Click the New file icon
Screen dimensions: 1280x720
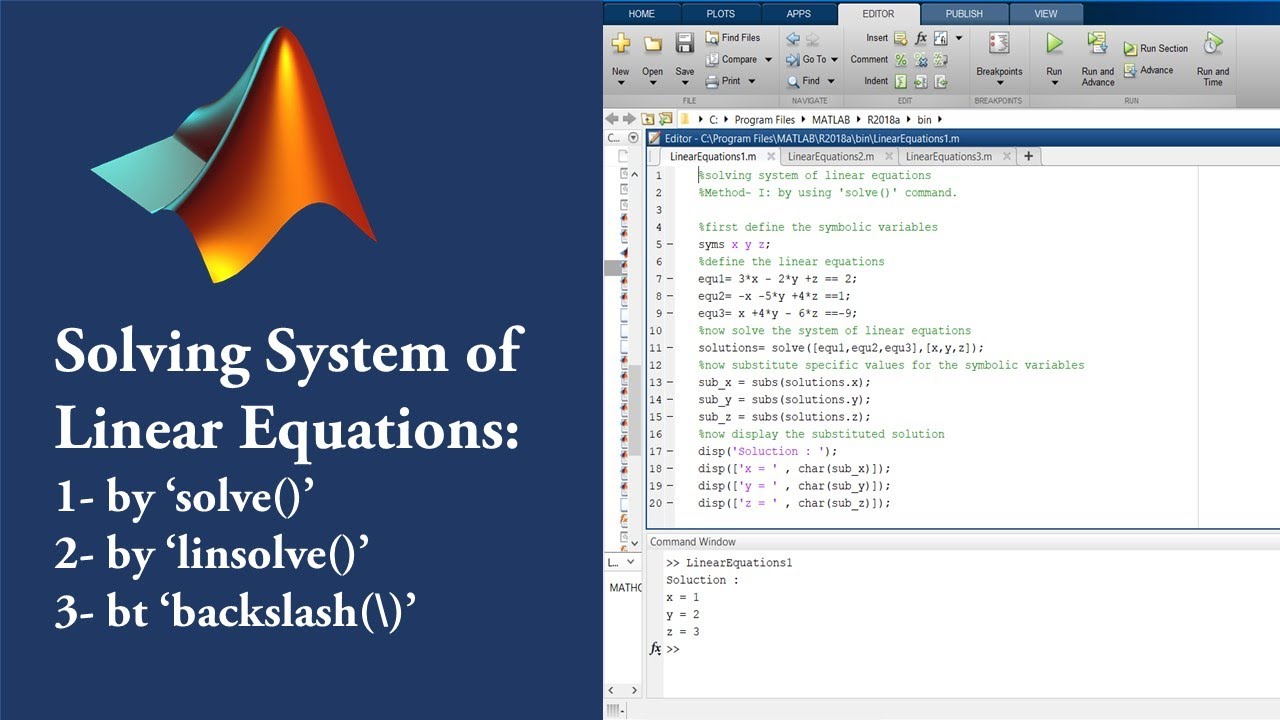tap(621, 43)
